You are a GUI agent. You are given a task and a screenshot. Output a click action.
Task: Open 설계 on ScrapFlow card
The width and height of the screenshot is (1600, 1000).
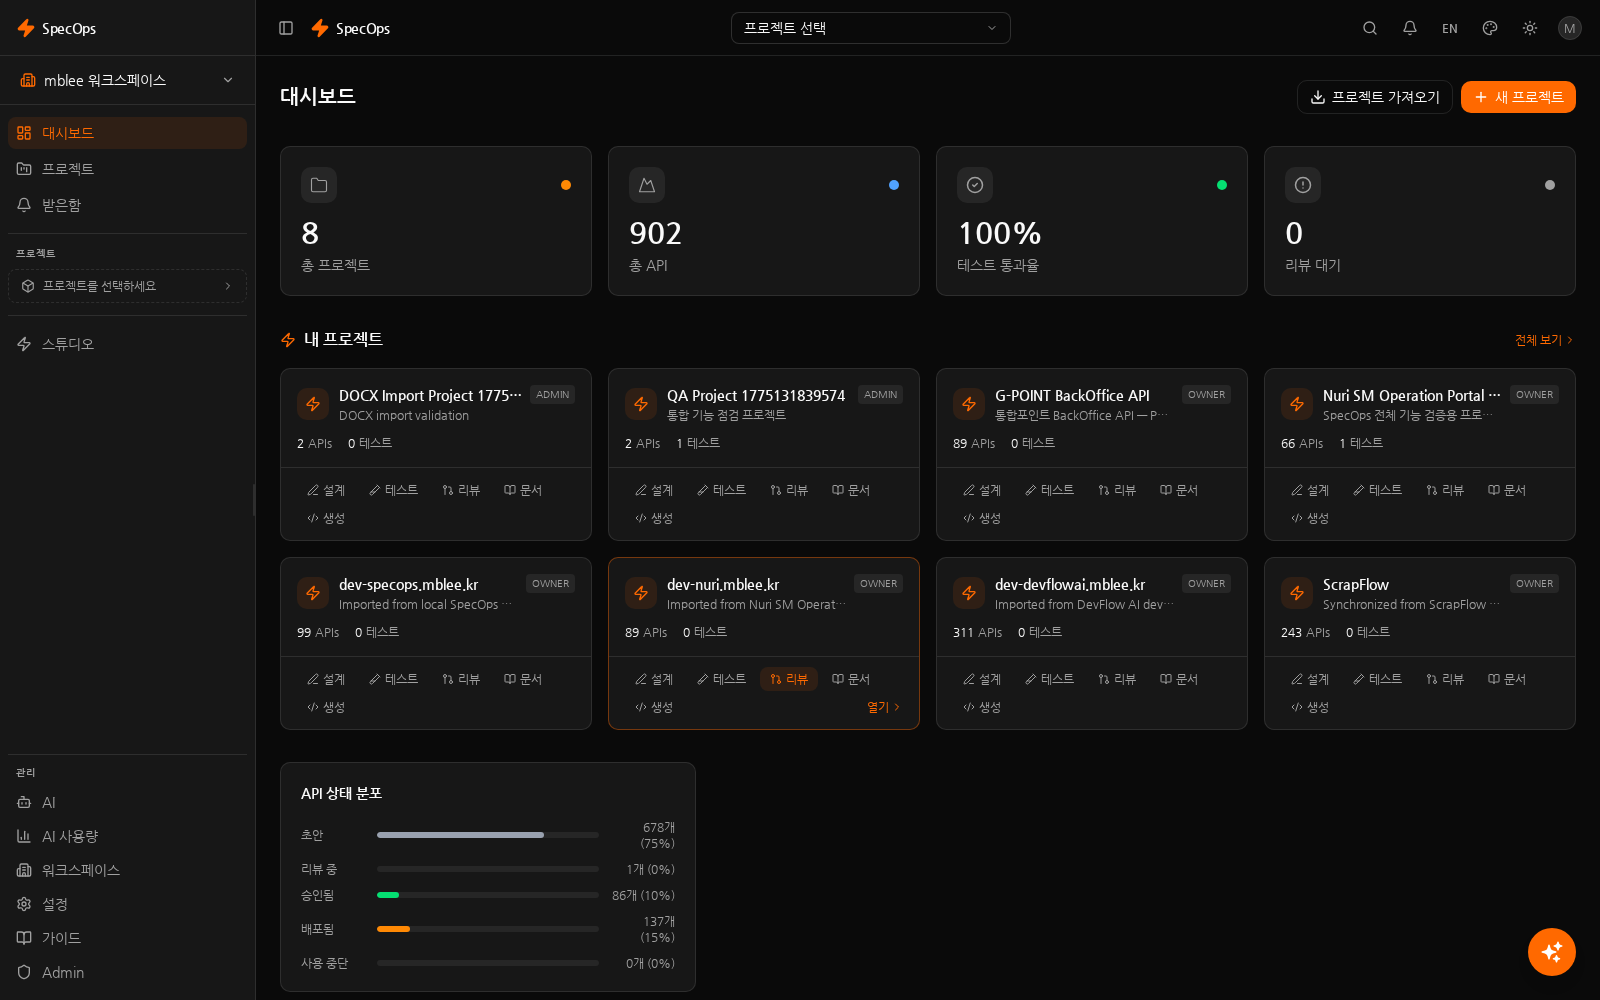coord(1310,679)
